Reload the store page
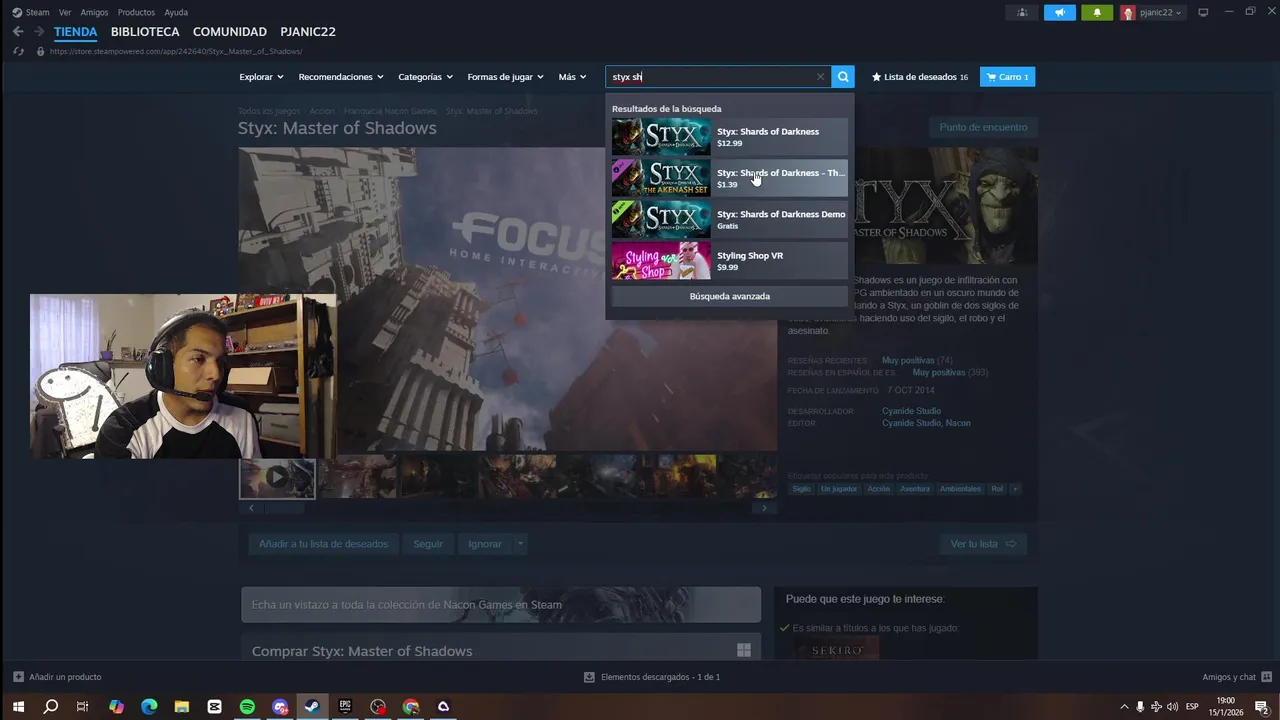 18,51
